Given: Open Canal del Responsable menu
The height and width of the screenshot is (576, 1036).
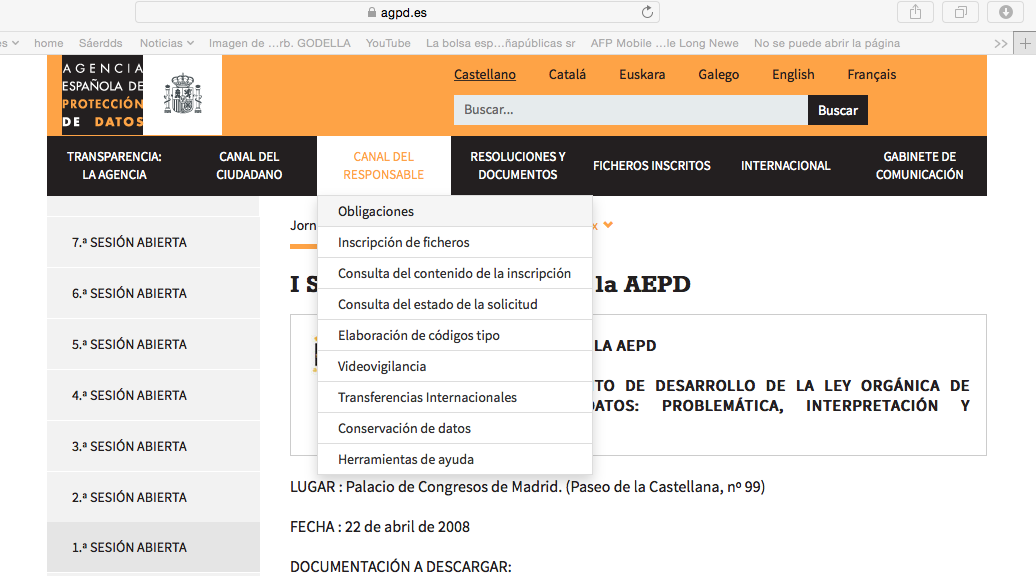Looking at the screenshot, I should coord(384,166).
